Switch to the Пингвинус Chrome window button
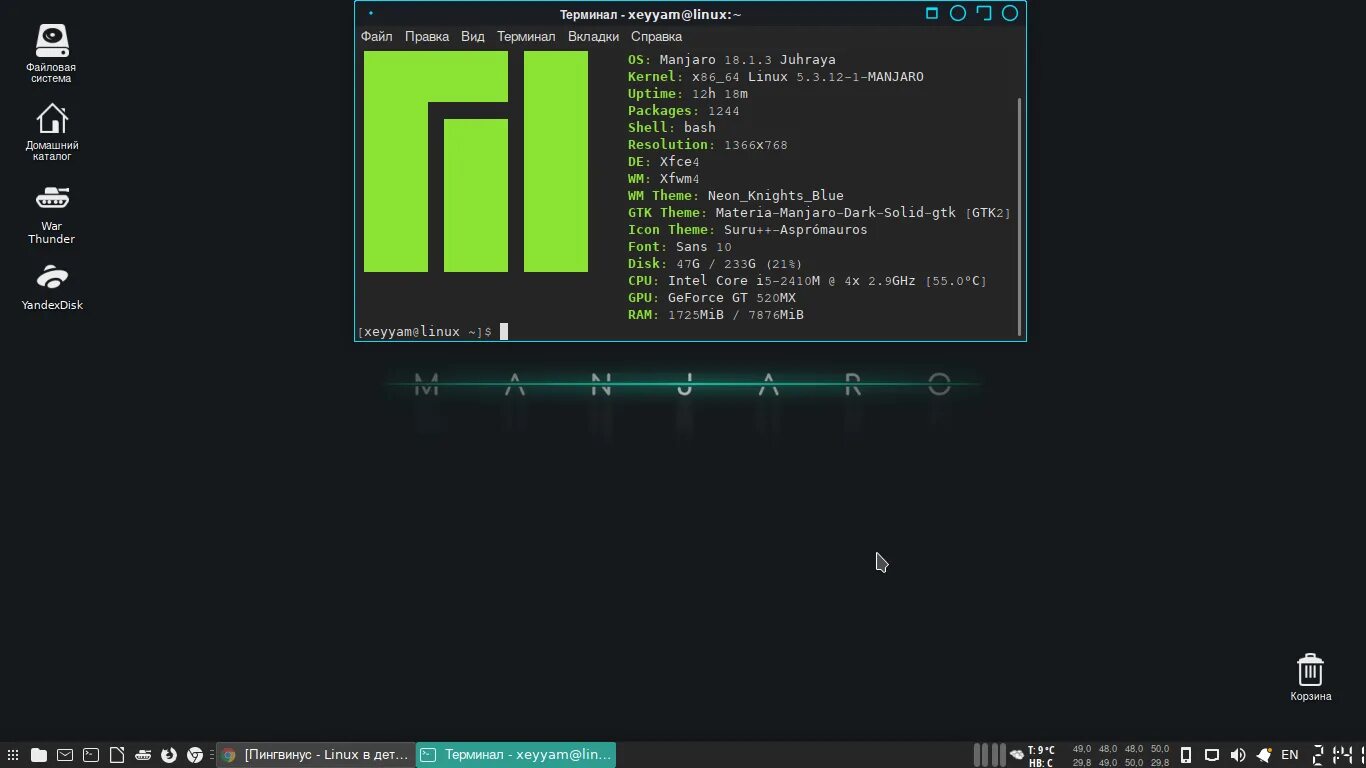 tap(315, 755)
